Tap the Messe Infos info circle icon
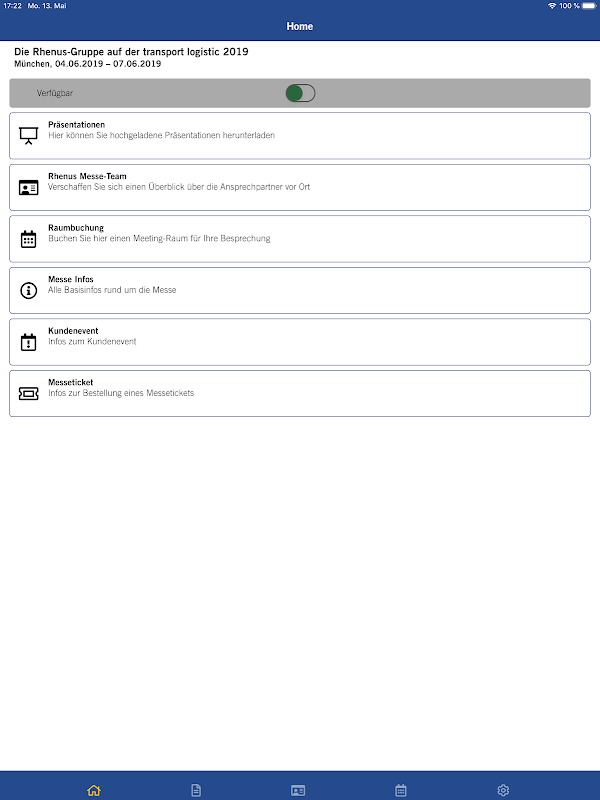This screenshot has width=600, height=800. point(29,290)
